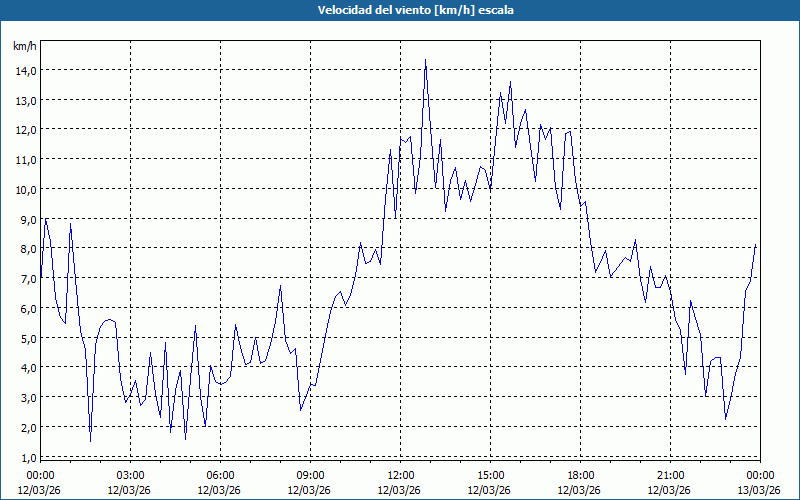Click the 03:00 time axis label
Image resolution: width=800 pixels, height=500 pixels.
pyautogui.click(x=131, y=476)
